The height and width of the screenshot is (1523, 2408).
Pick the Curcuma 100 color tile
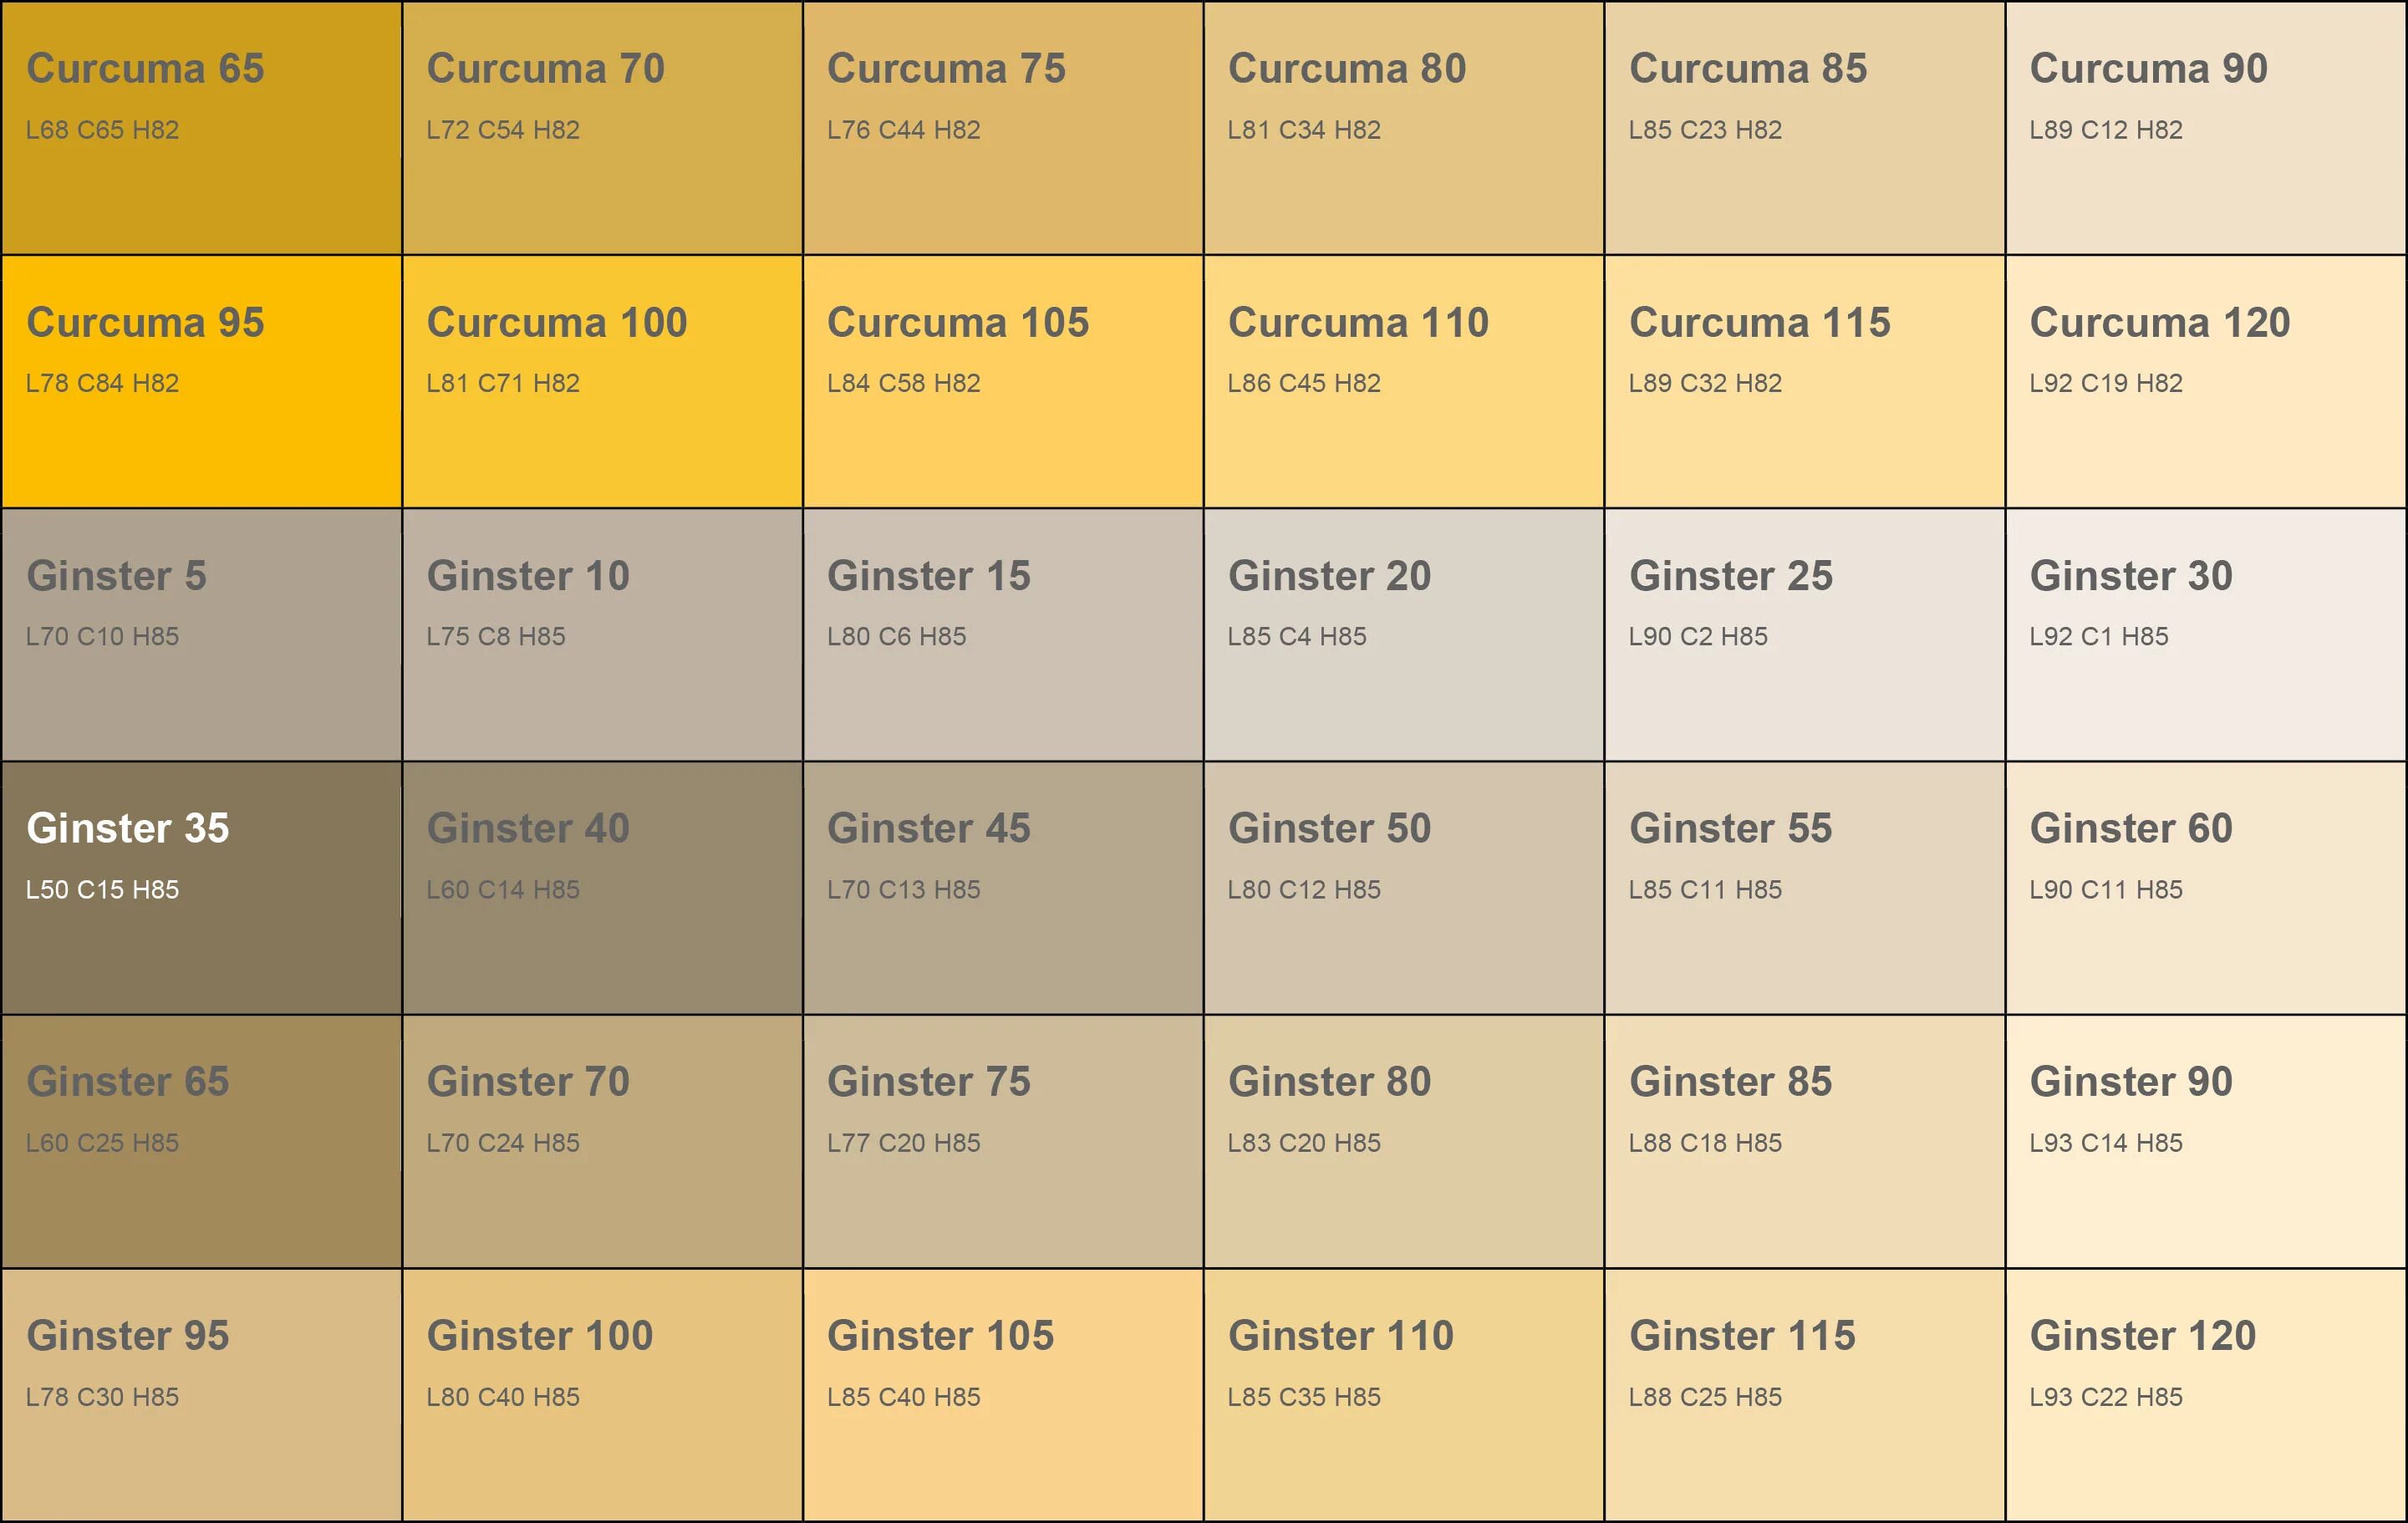point(602,381)
